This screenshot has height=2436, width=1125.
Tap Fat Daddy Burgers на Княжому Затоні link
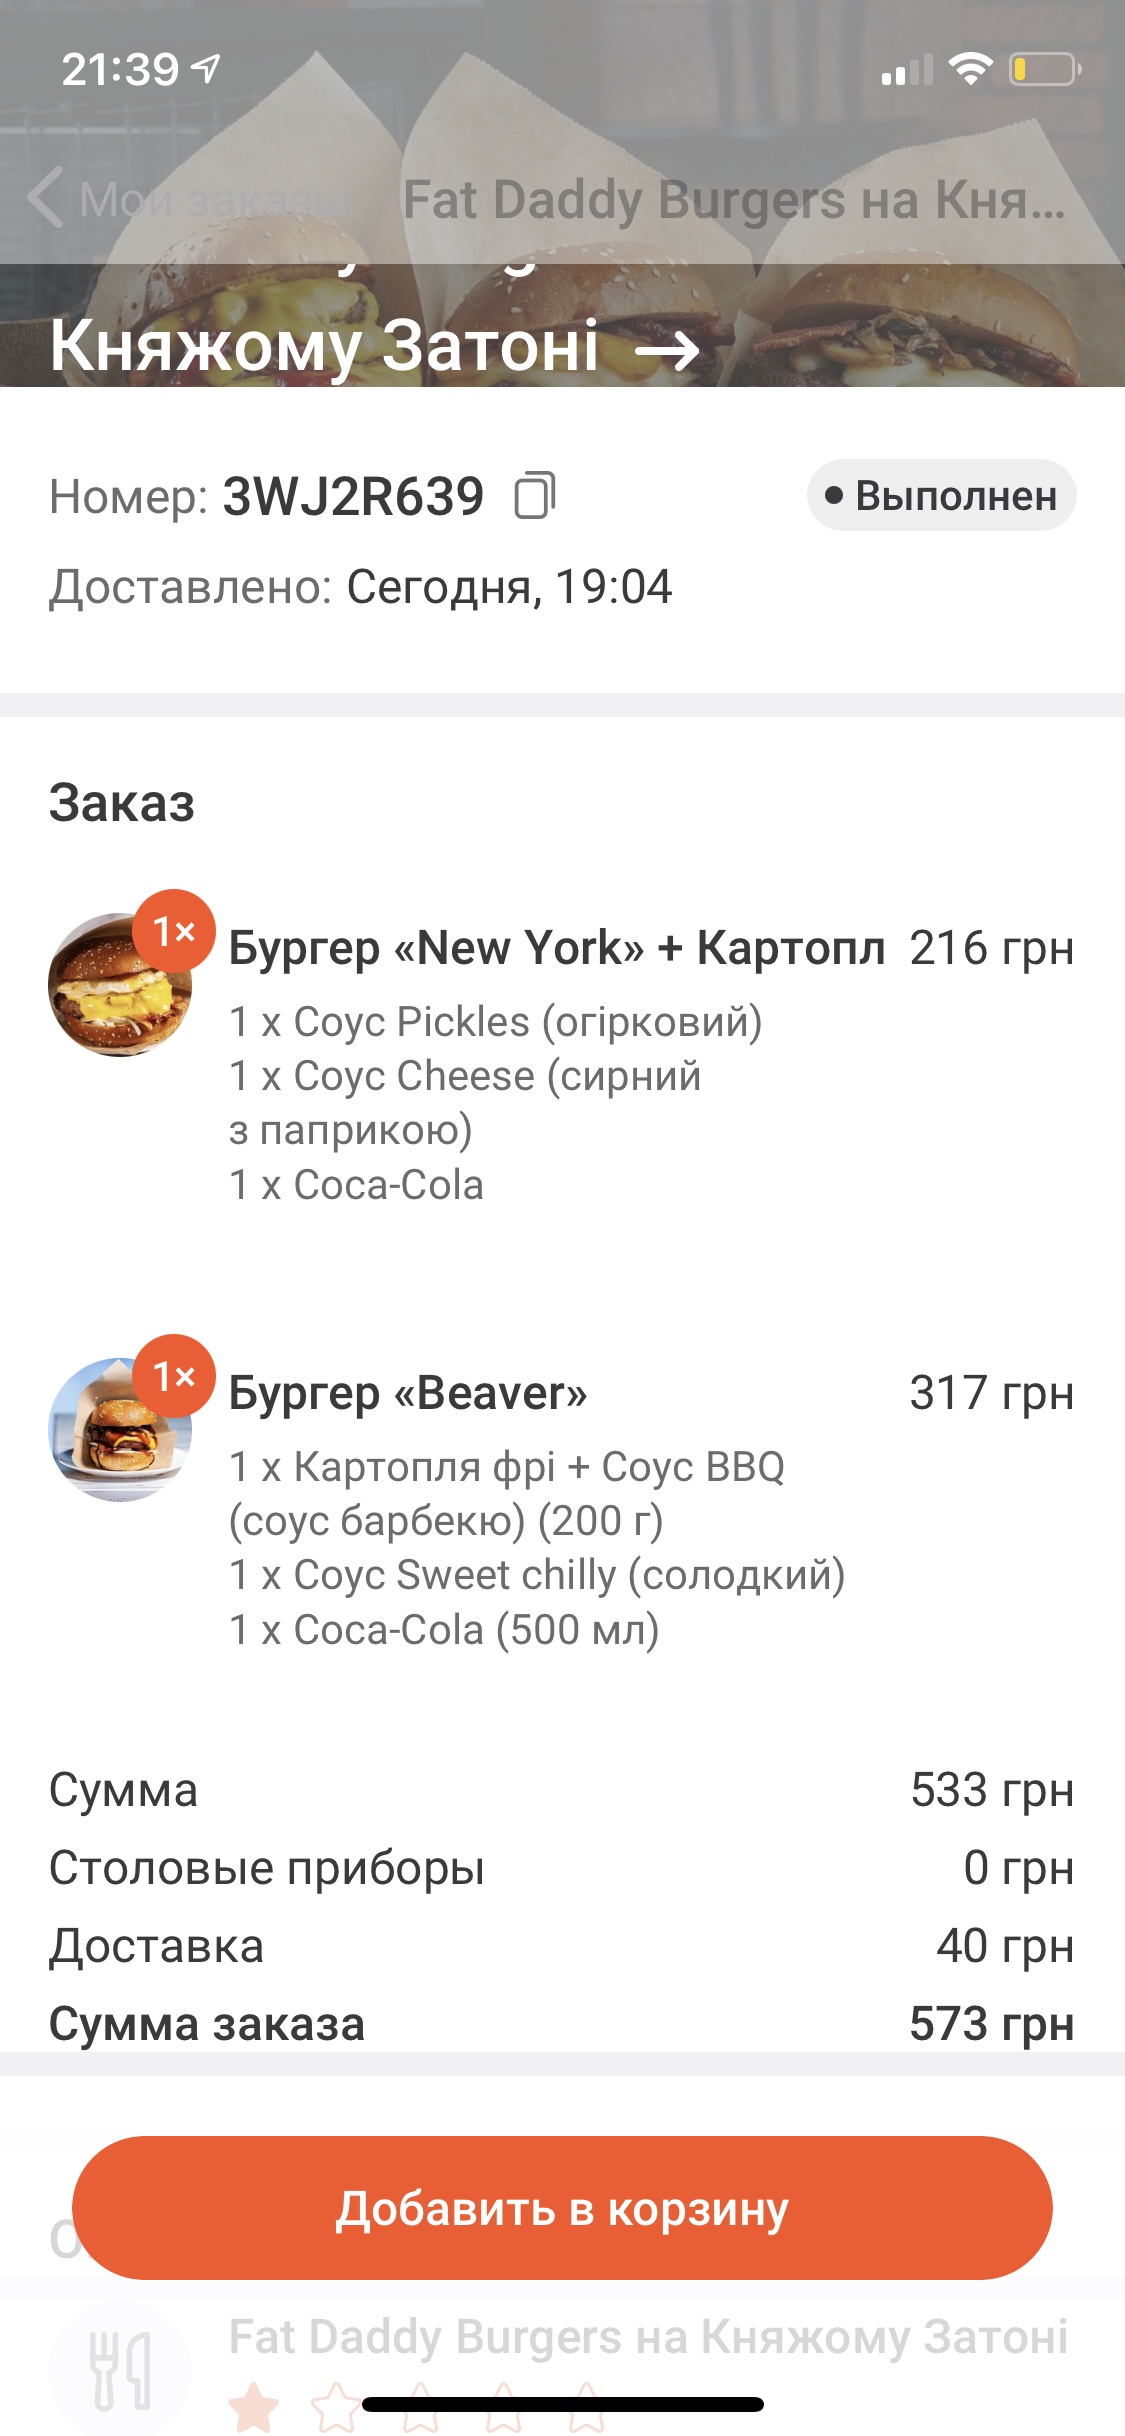[648, 2337]
